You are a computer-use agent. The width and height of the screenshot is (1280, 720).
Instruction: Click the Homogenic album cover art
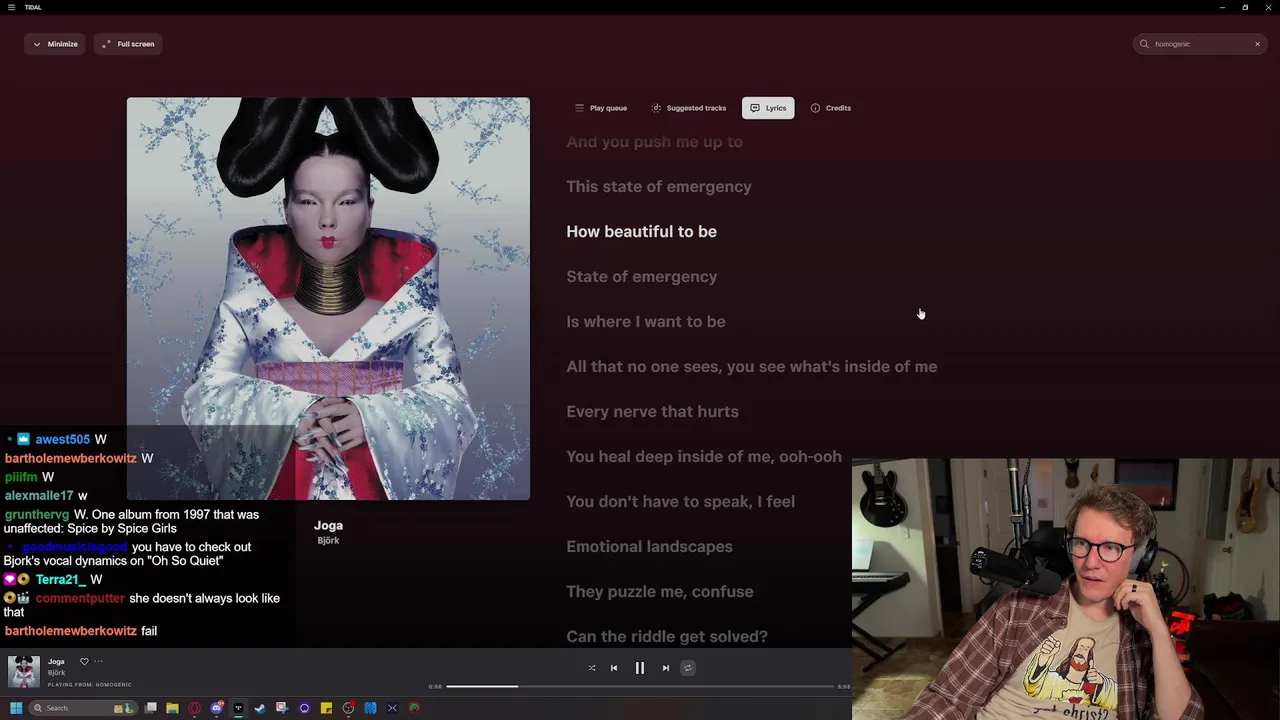(328, 298)
